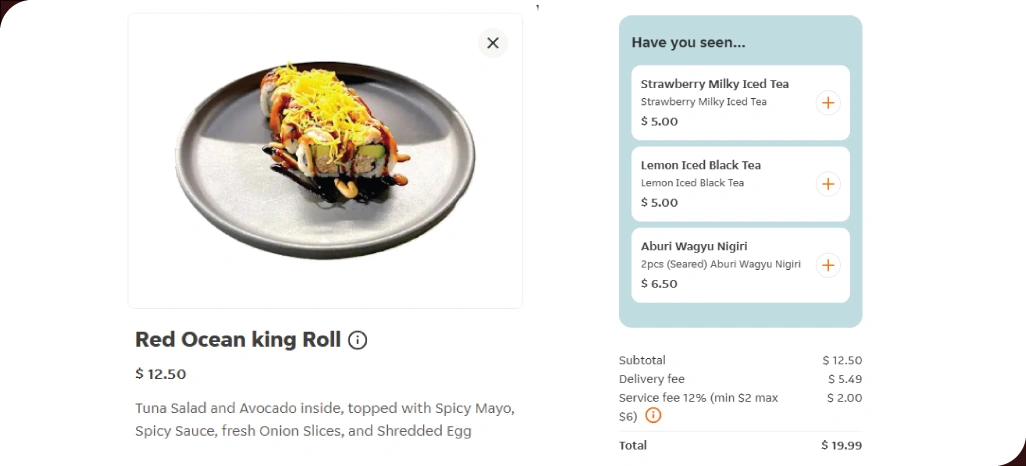Click the 2pcs (Seared) Aburi Wagyu Nigiri subtitle
The image size is (1026, 466).
tap(720, 264)
